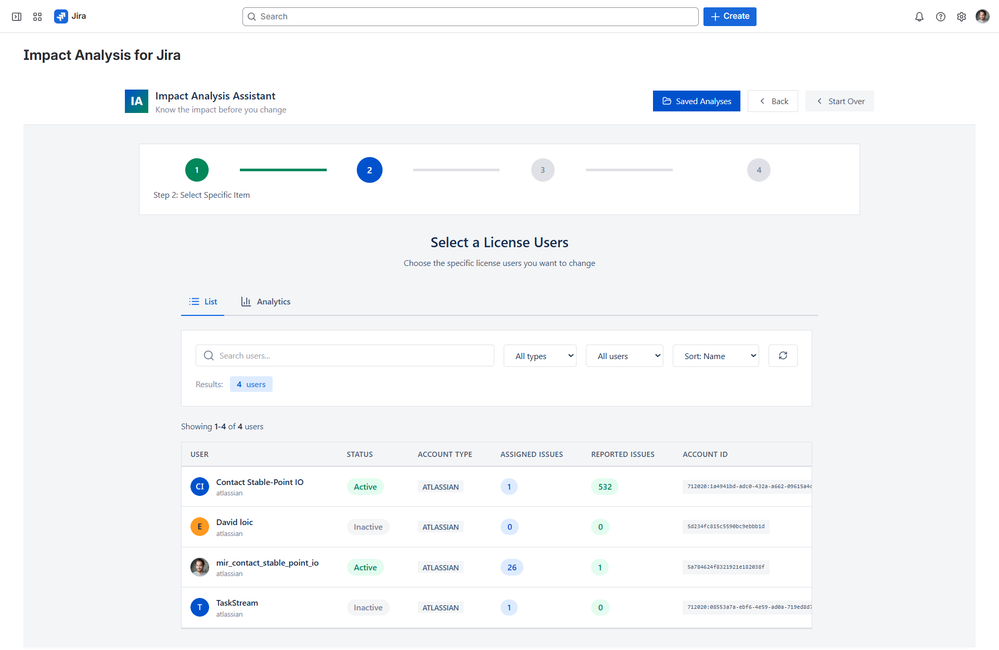Click account ID of Contact Stable-Point IO
This screenshot has height=650, width=999.
tap(747, 487)
